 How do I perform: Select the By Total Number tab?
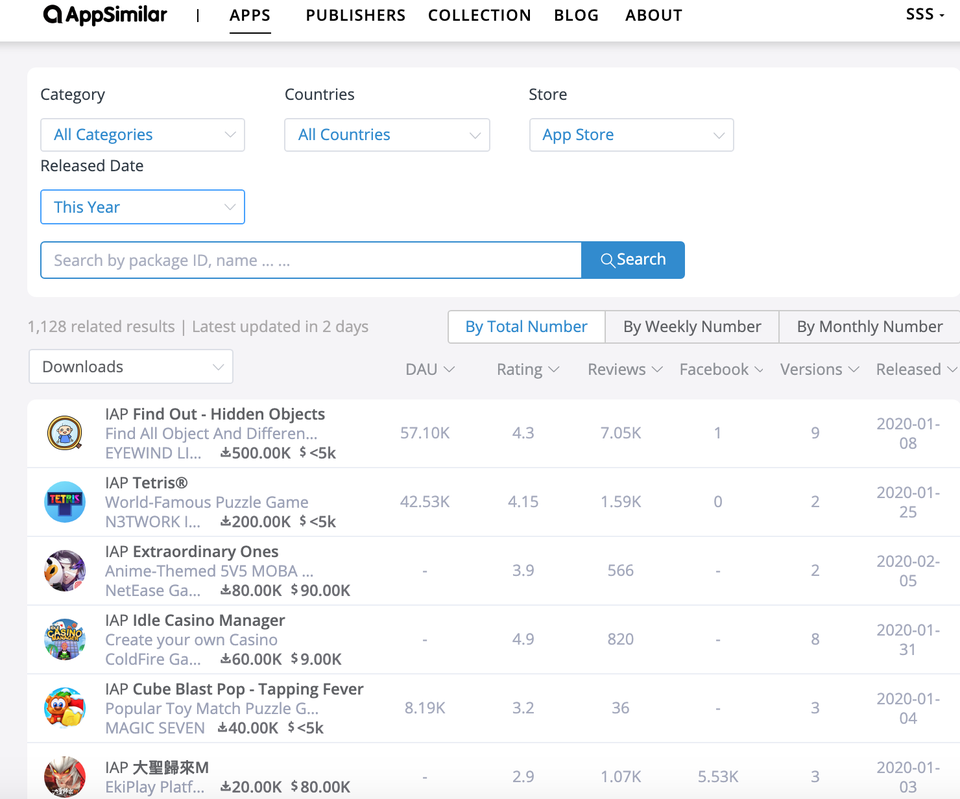click(x=527, y=327)
